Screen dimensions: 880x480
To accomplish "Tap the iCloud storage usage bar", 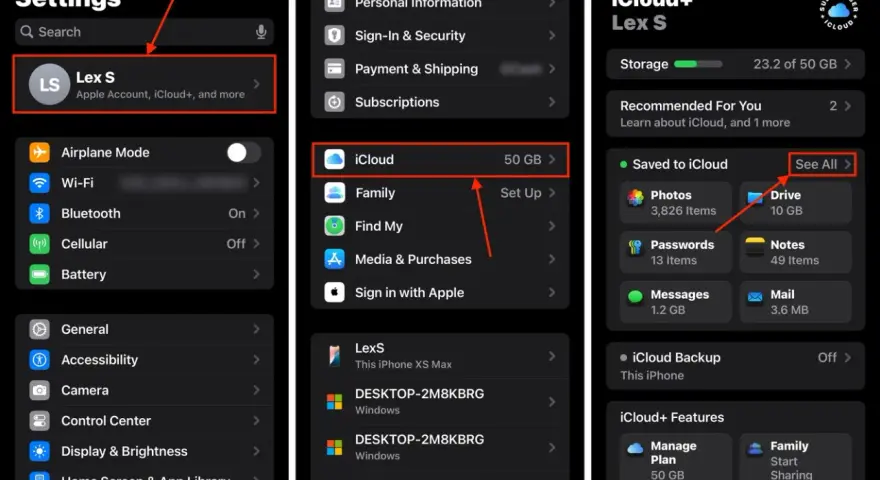I will tap(698, 64).
